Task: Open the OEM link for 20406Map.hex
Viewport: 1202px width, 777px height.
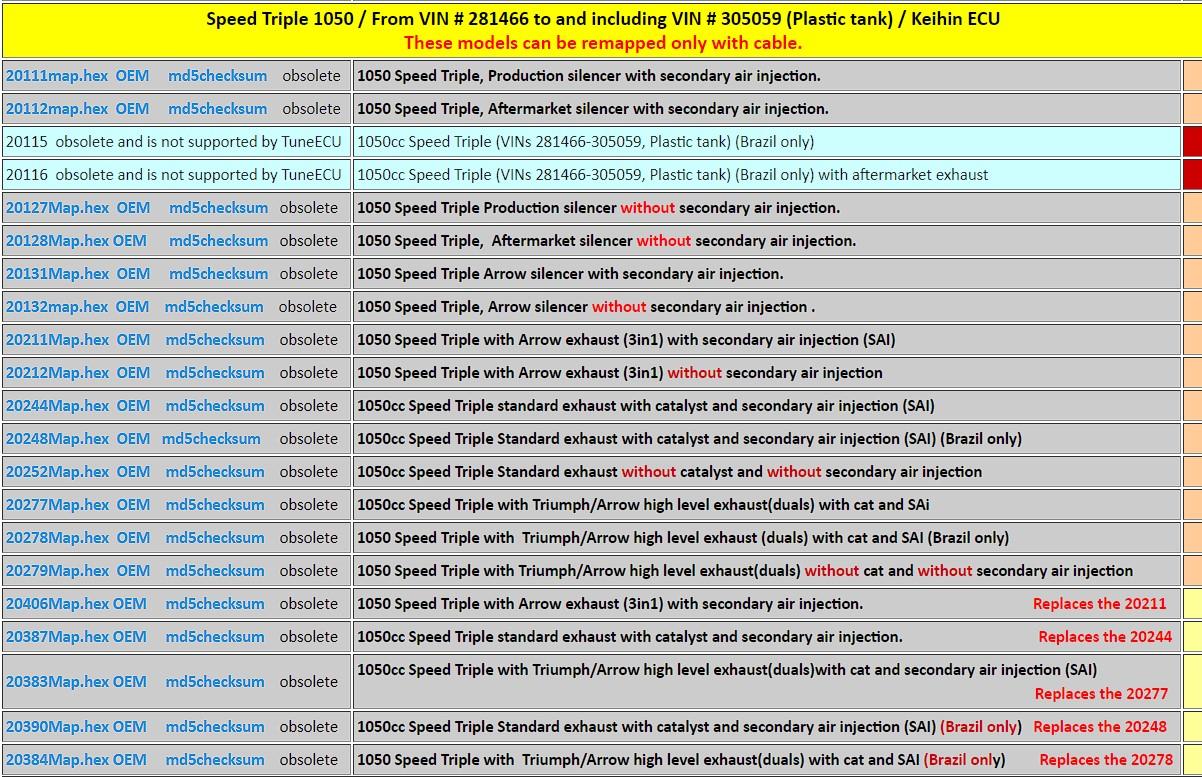Action: click(x=130, y=603)
